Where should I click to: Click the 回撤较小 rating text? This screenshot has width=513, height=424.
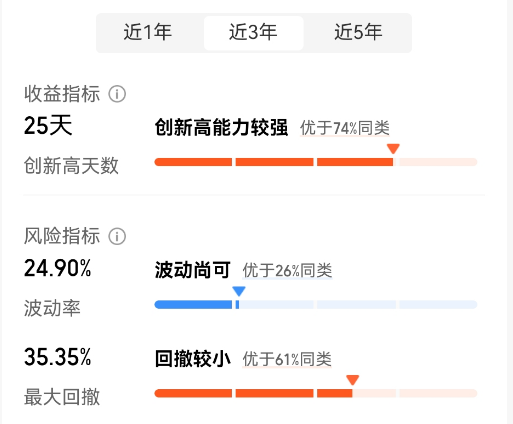(193, 359)
